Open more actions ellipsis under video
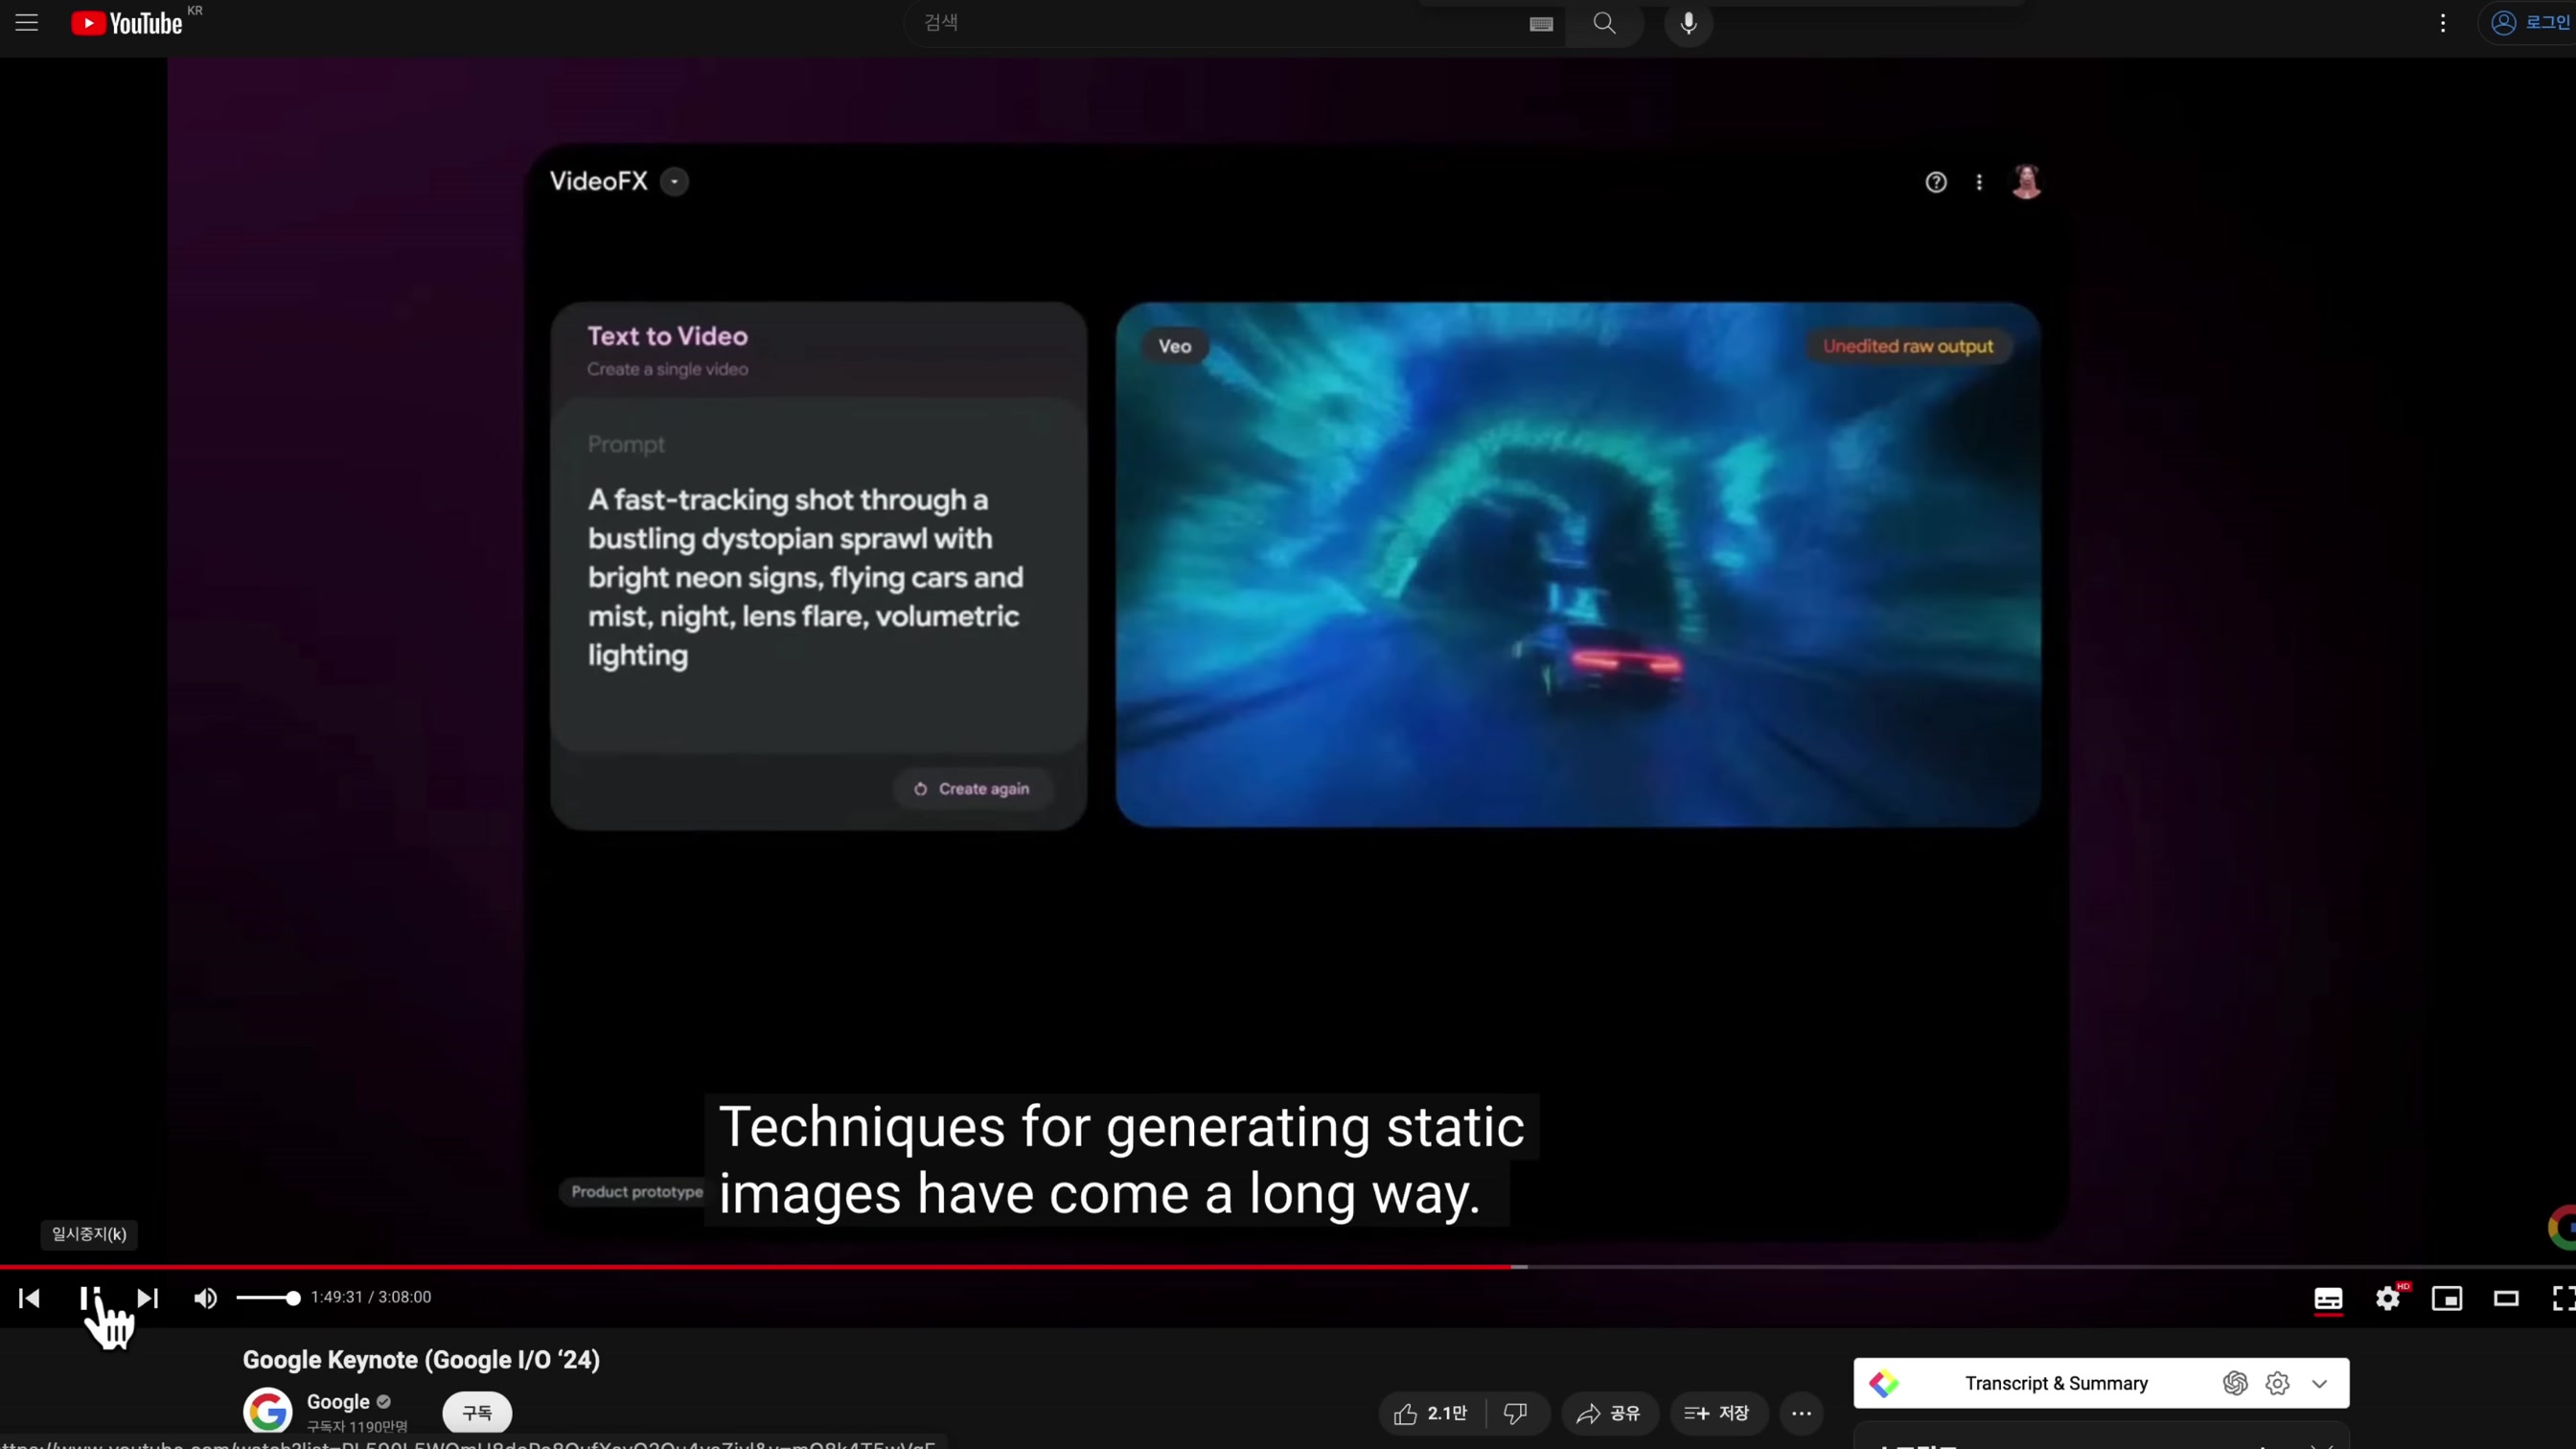 pyautogui.click(x=1801, y=1413)
